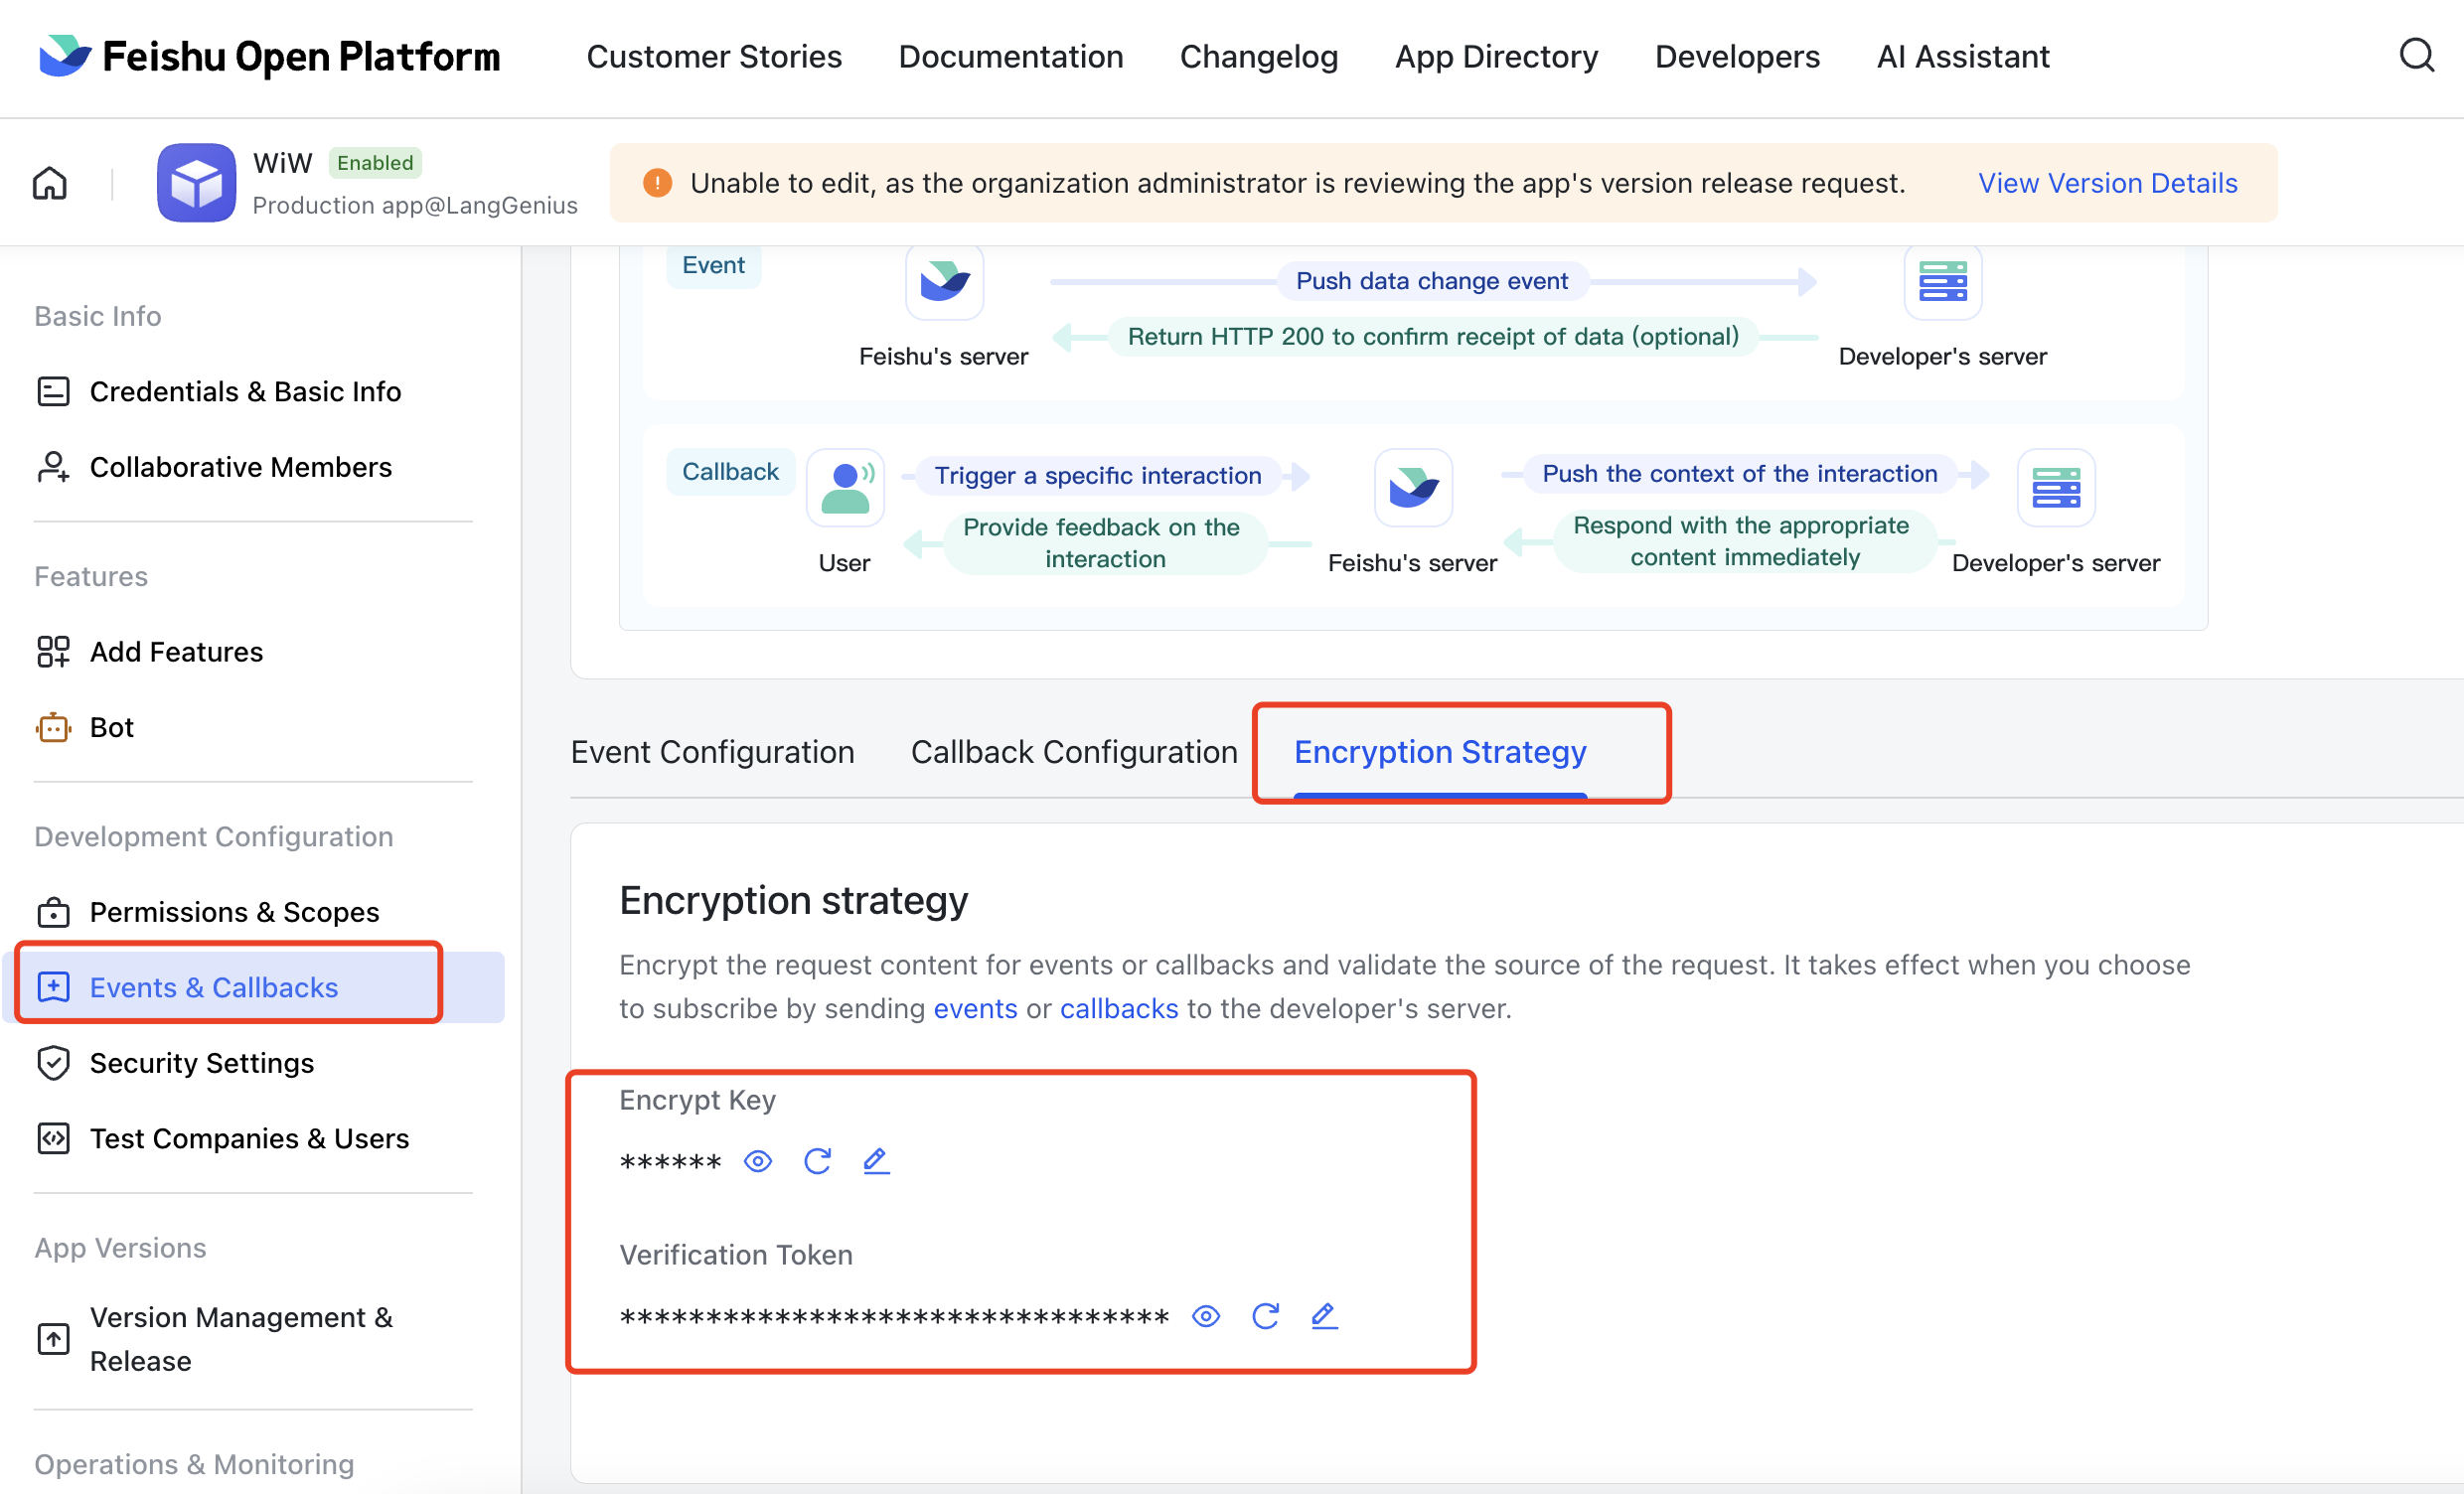The height and width of the screenshot is (1494, 2464).
Task: Go to the home icon
Action: click(x=50, y=183)
